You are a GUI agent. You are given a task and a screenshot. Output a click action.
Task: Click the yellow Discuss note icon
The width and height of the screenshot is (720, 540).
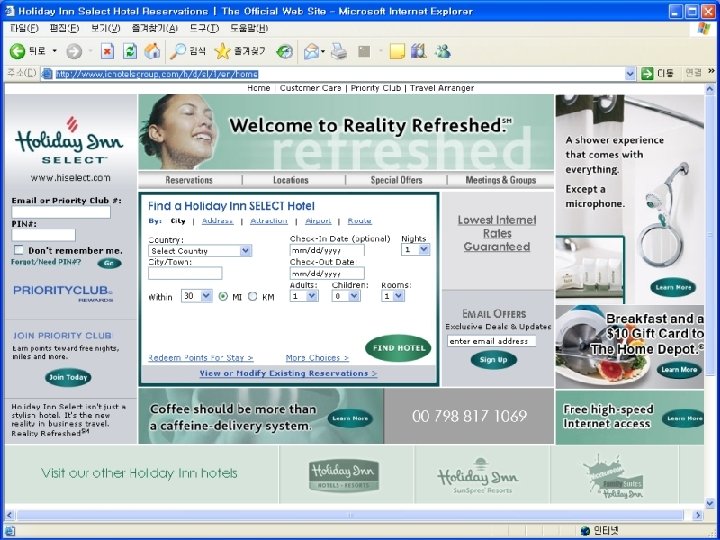[x=397, y=51]
